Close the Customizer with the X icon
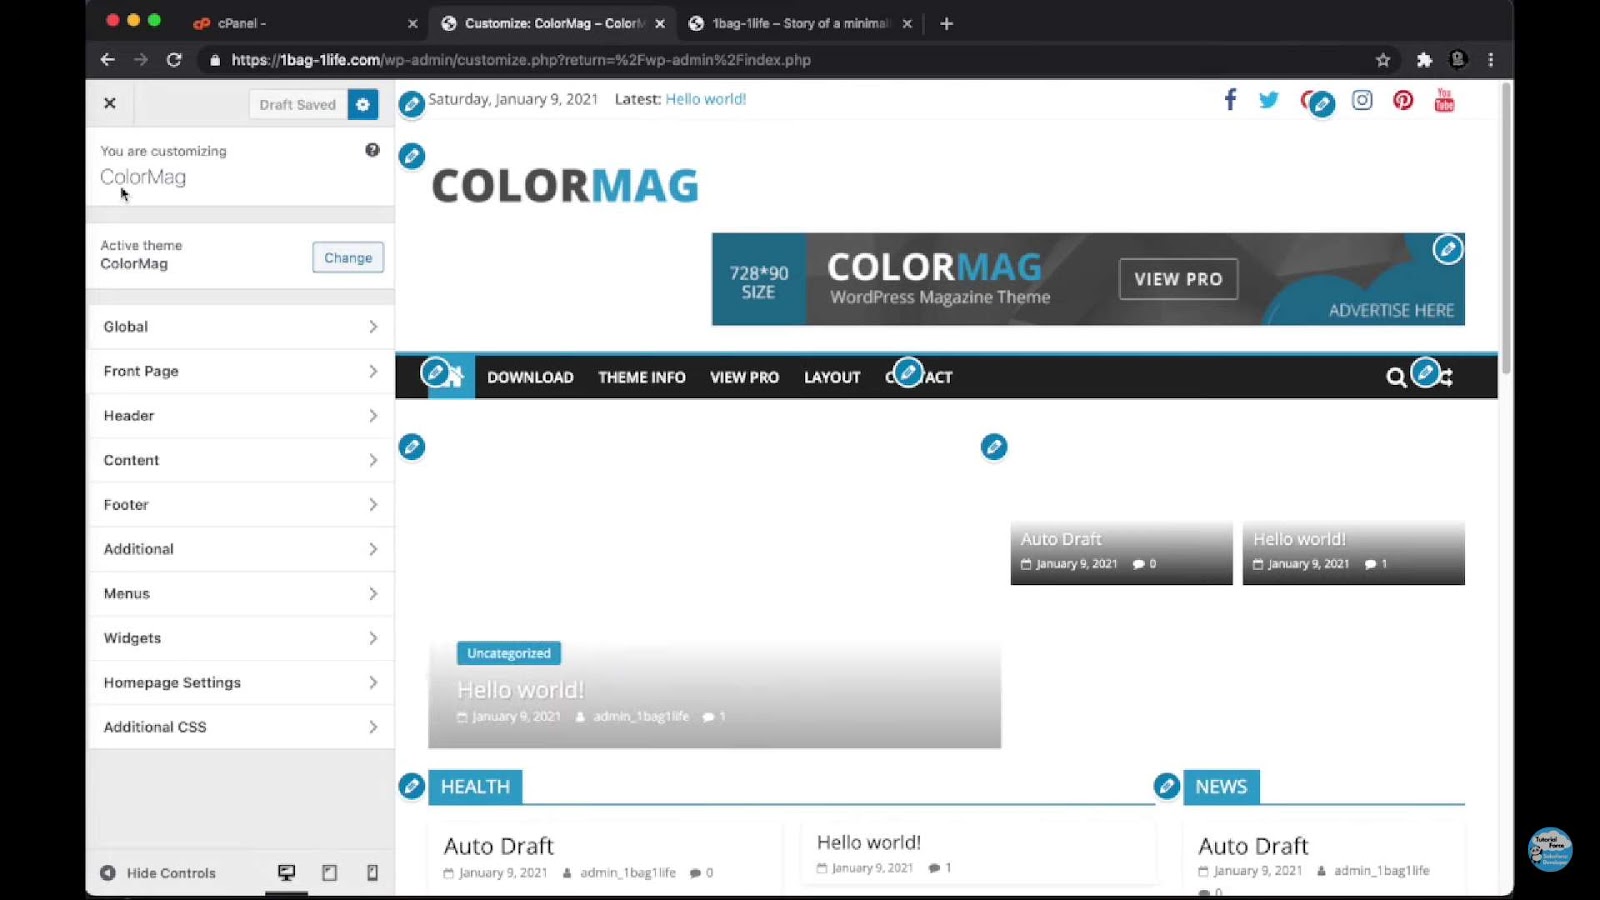1600x900 pixels. 110,103
